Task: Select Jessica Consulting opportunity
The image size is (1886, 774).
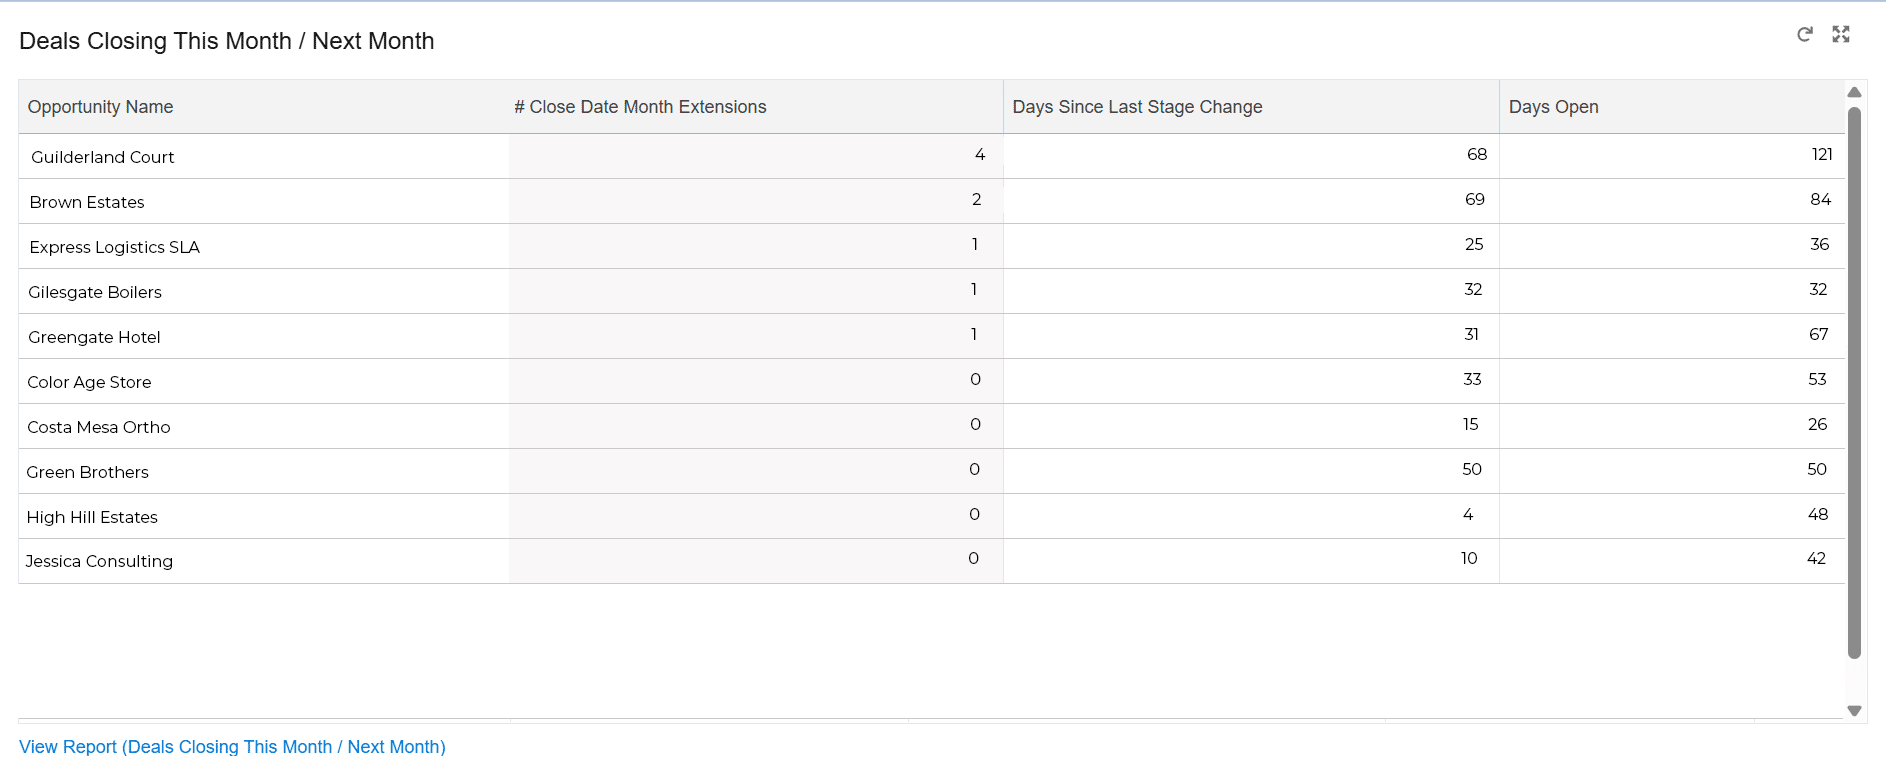Action: point(99,561)
